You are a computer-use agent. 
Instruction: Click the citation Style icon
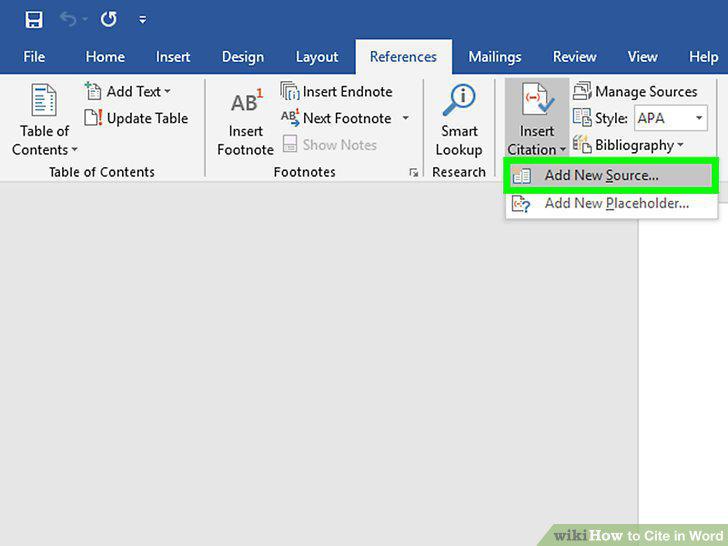click(x=582, y=117)
